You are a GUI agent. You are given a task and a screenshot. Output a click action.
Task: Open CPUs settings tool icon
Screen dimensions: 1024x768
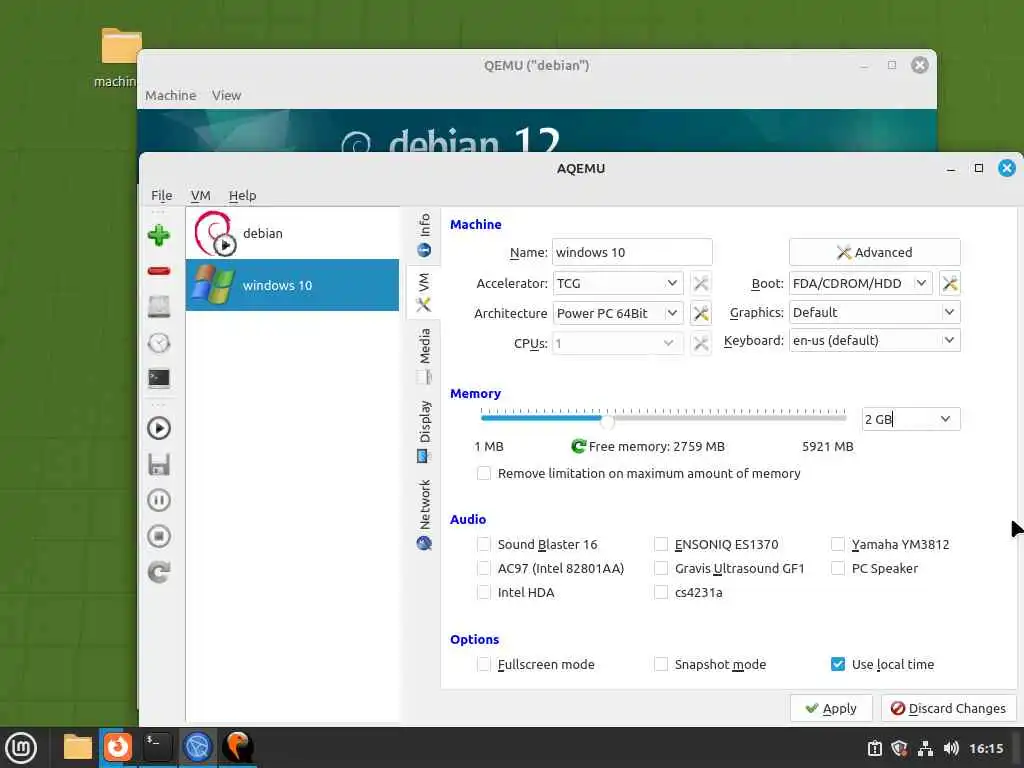(x=701, y=344)
